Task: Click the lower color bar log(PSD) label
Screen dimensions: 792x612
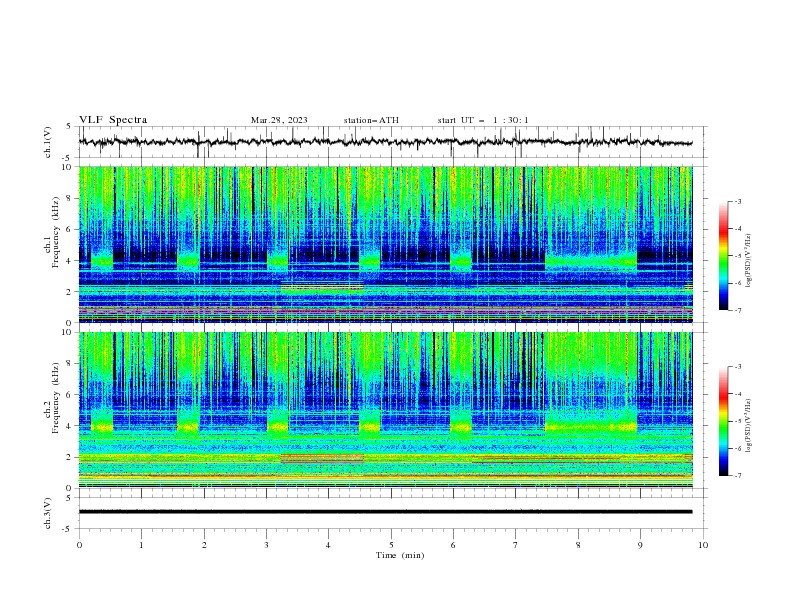Action: (749, 426)
